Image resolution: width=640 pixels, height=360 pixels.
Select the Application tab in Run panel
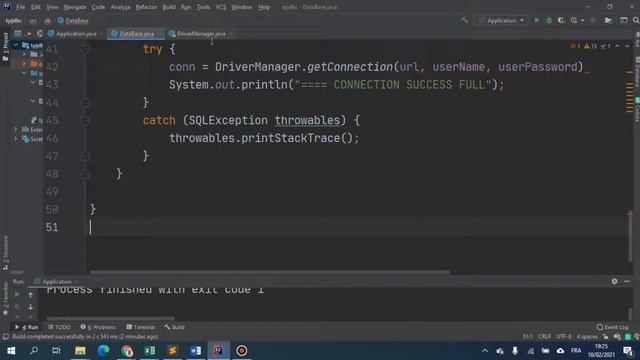pos(57,282)
